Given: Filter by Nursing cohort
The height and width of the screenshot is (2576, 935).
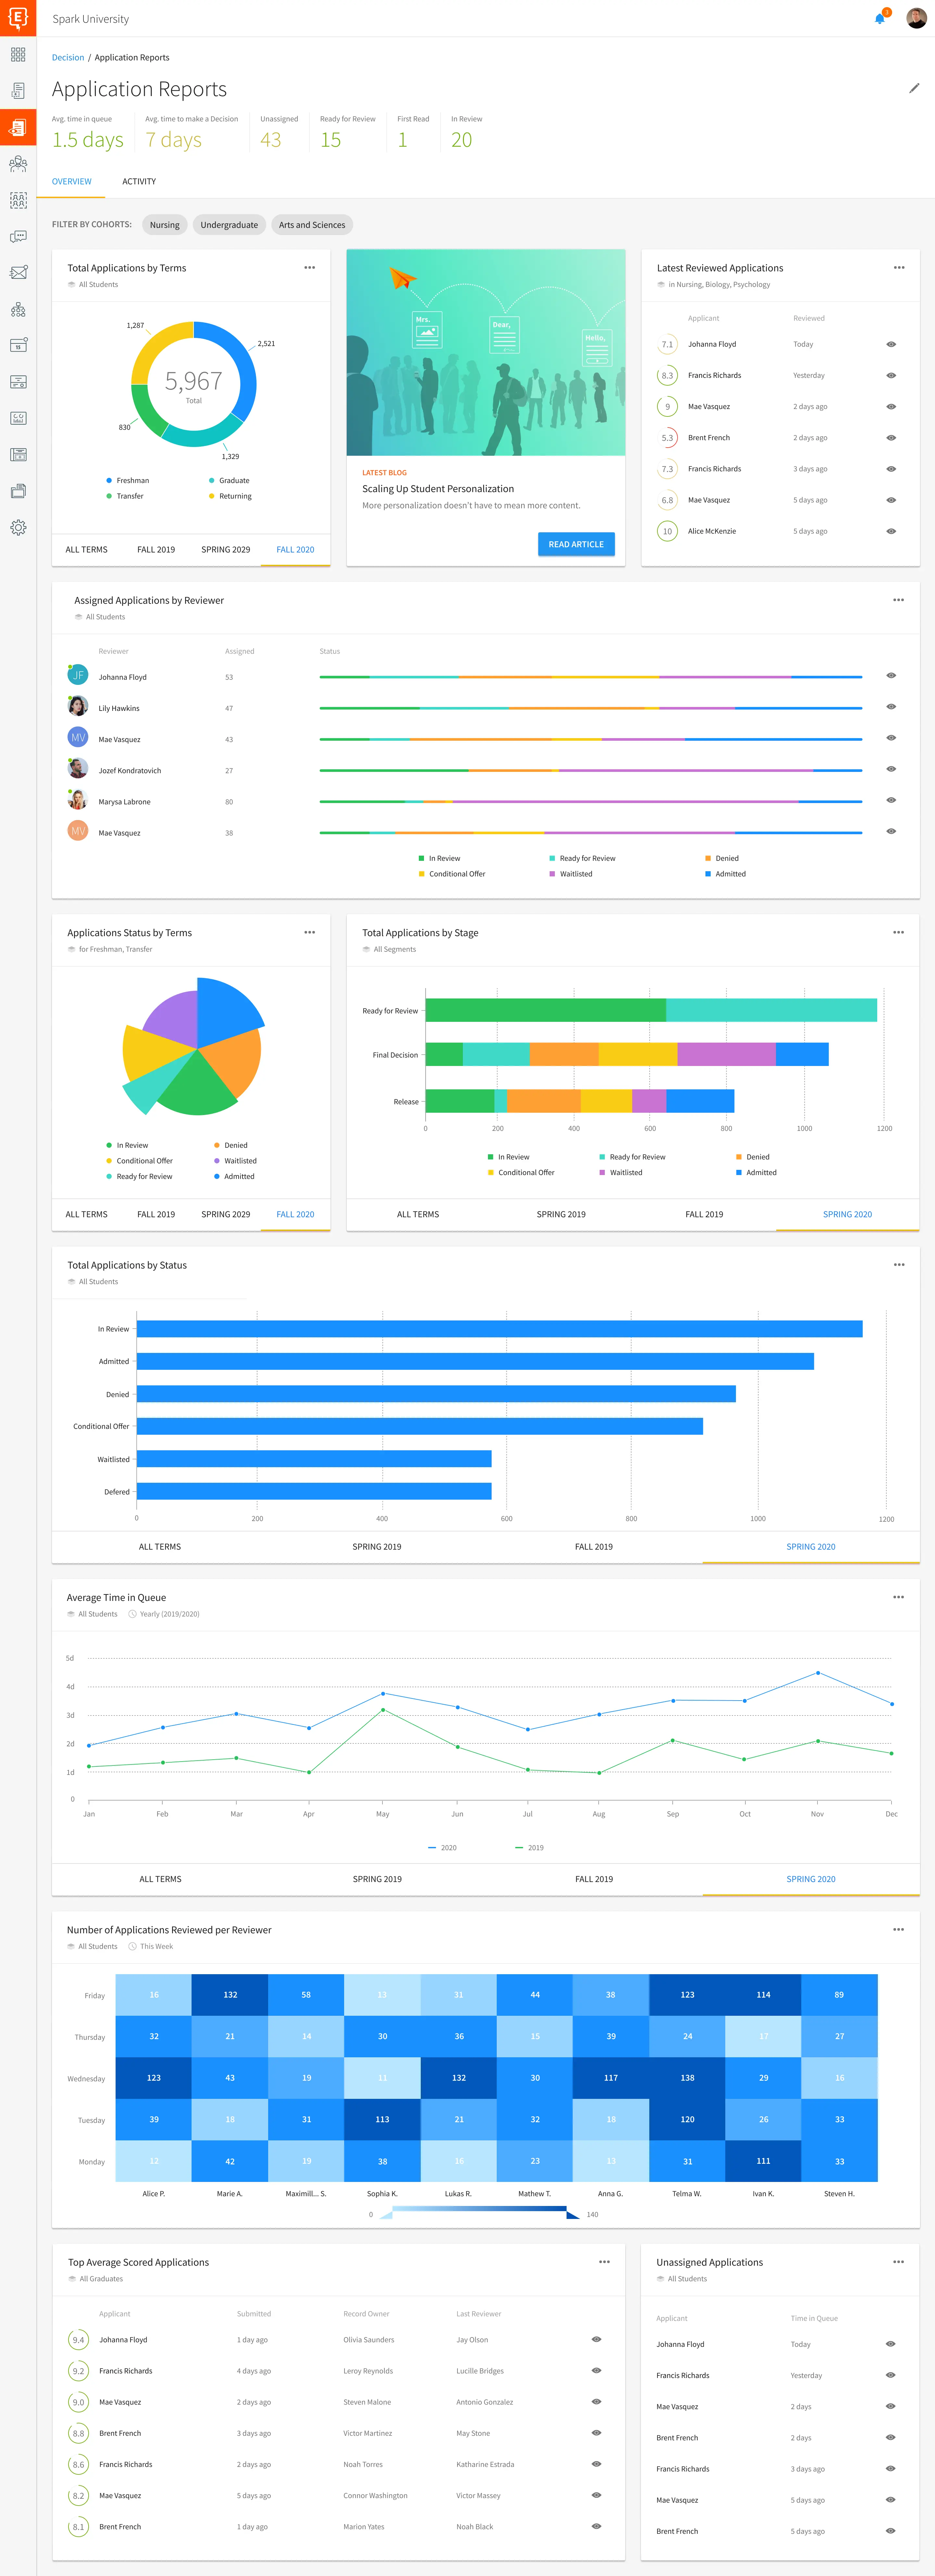Looking at the screenshot, I should point(165,225).
